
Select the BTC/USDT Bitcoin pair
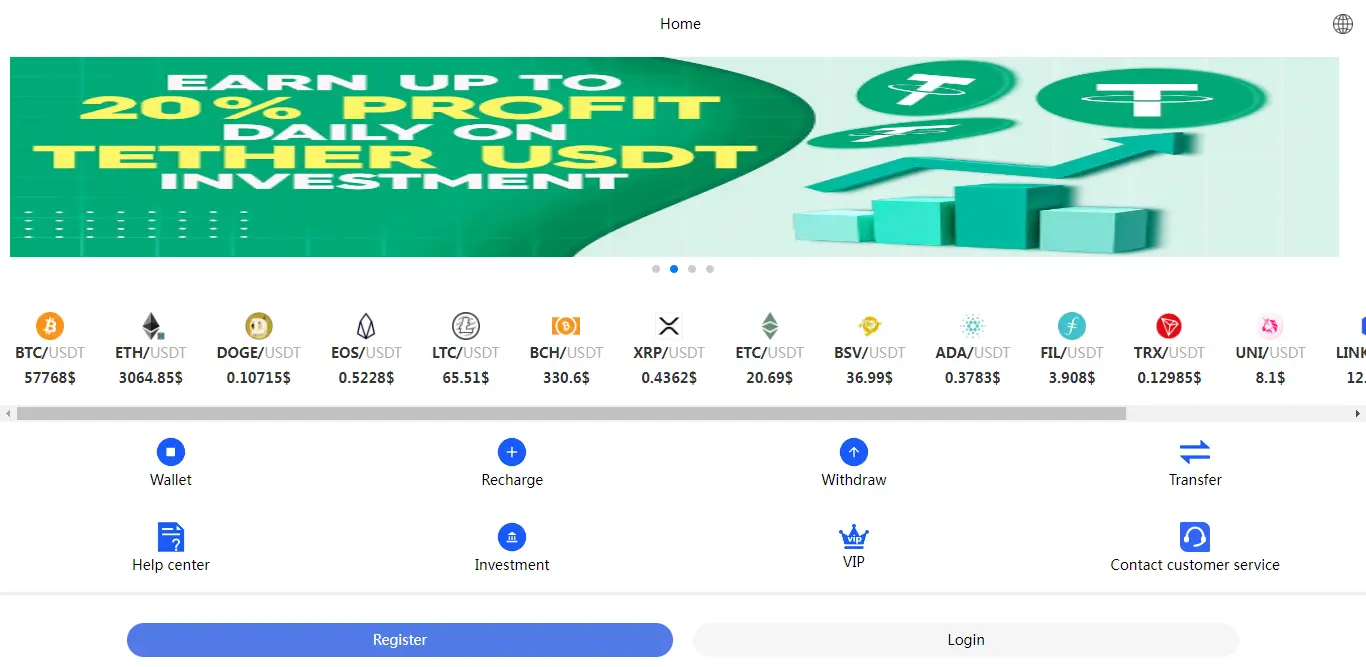tap(50, 350)
